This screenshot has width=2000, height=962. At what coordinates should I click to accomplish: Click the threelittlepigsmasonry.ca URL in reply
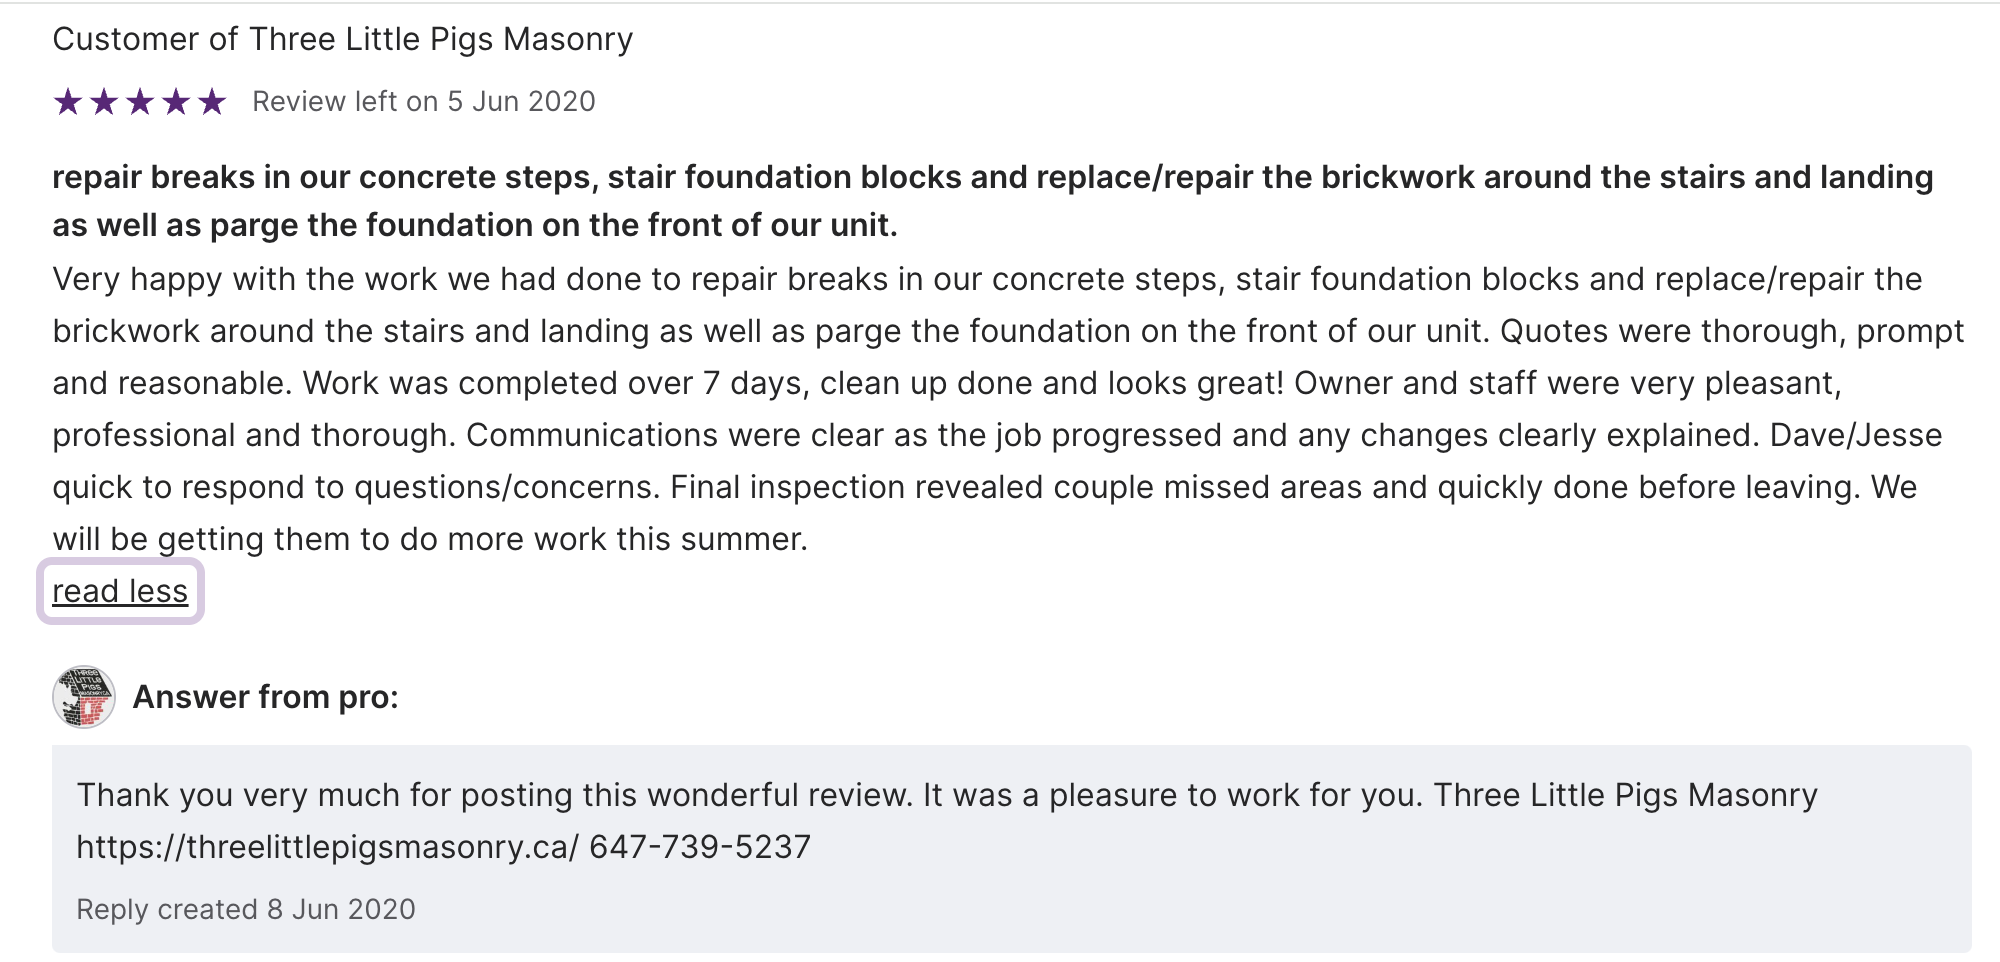point(327,847)
